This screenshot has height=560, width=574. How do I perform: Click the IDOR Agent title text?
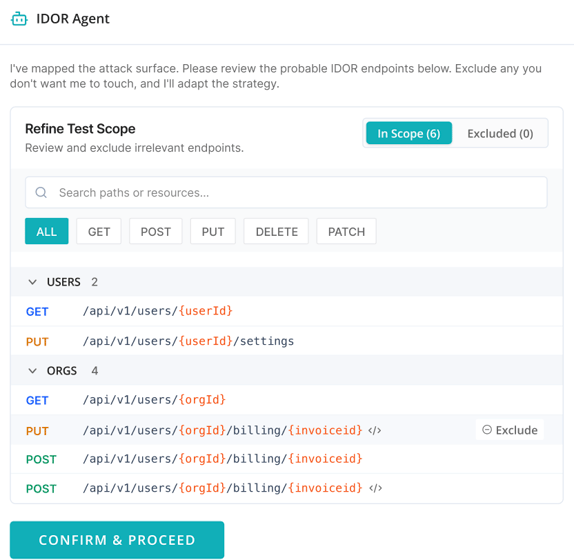click(72, 19)
